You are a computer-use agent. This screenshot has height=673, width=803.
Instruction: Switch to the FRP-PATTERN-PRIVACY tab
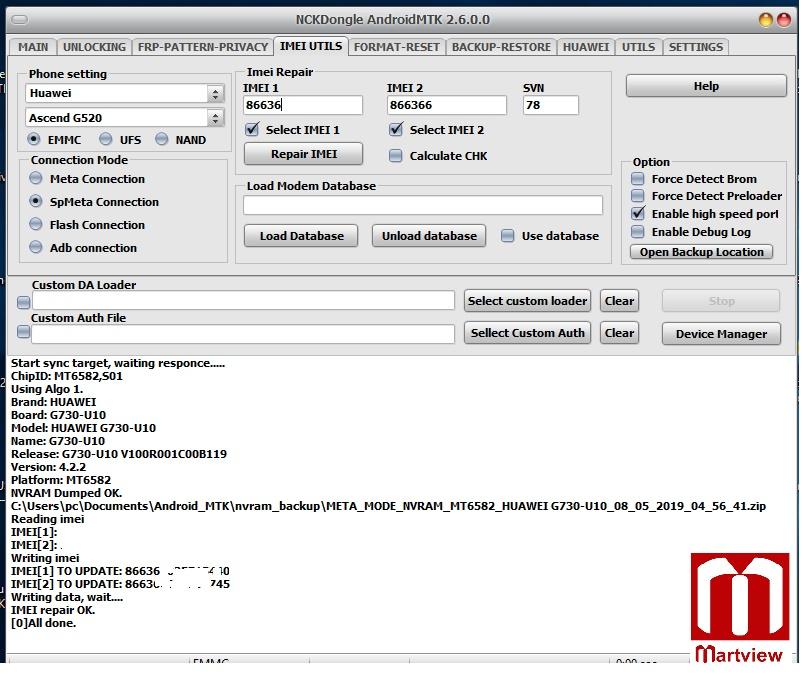point(203,47)
